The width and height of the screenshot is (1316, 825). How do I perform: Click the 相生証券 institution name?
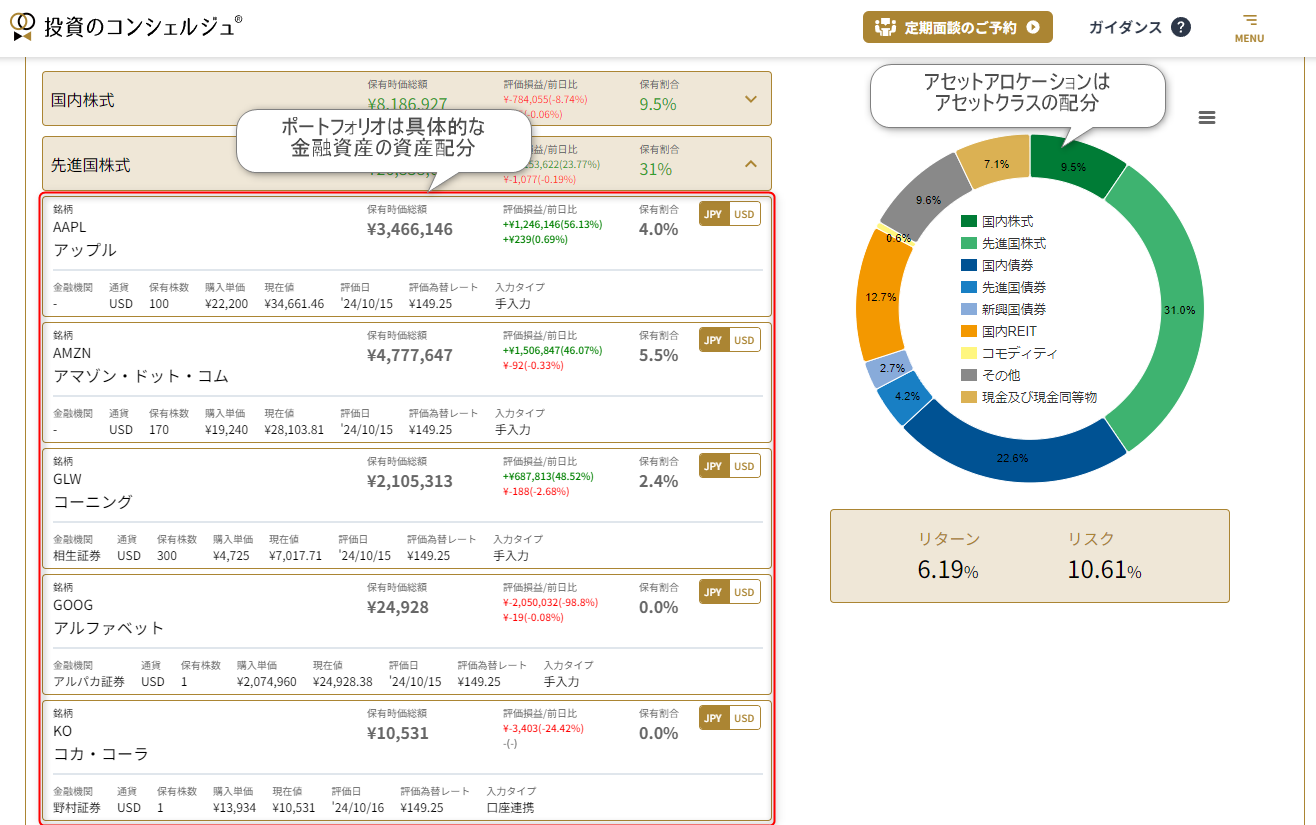point(77,556)
